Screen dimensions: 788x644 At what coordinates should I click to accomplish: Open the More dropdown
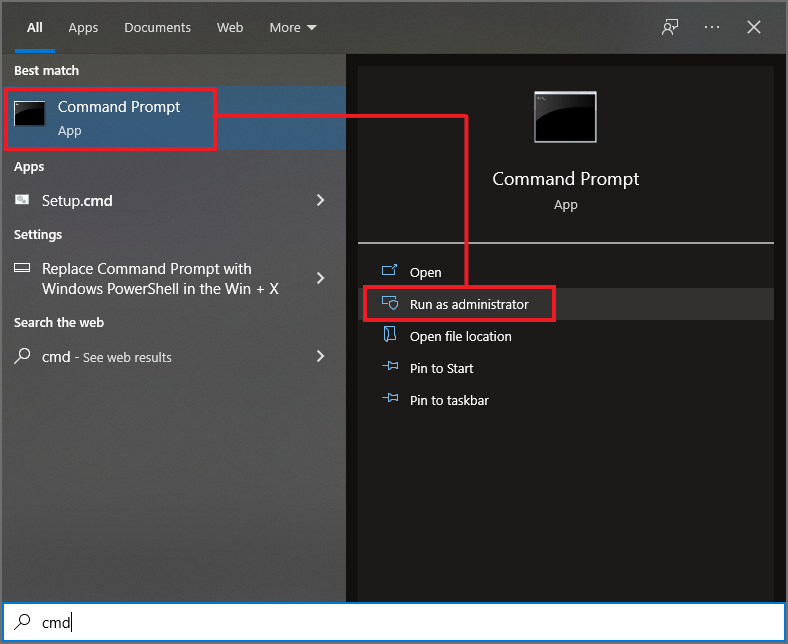coord(292,28)
